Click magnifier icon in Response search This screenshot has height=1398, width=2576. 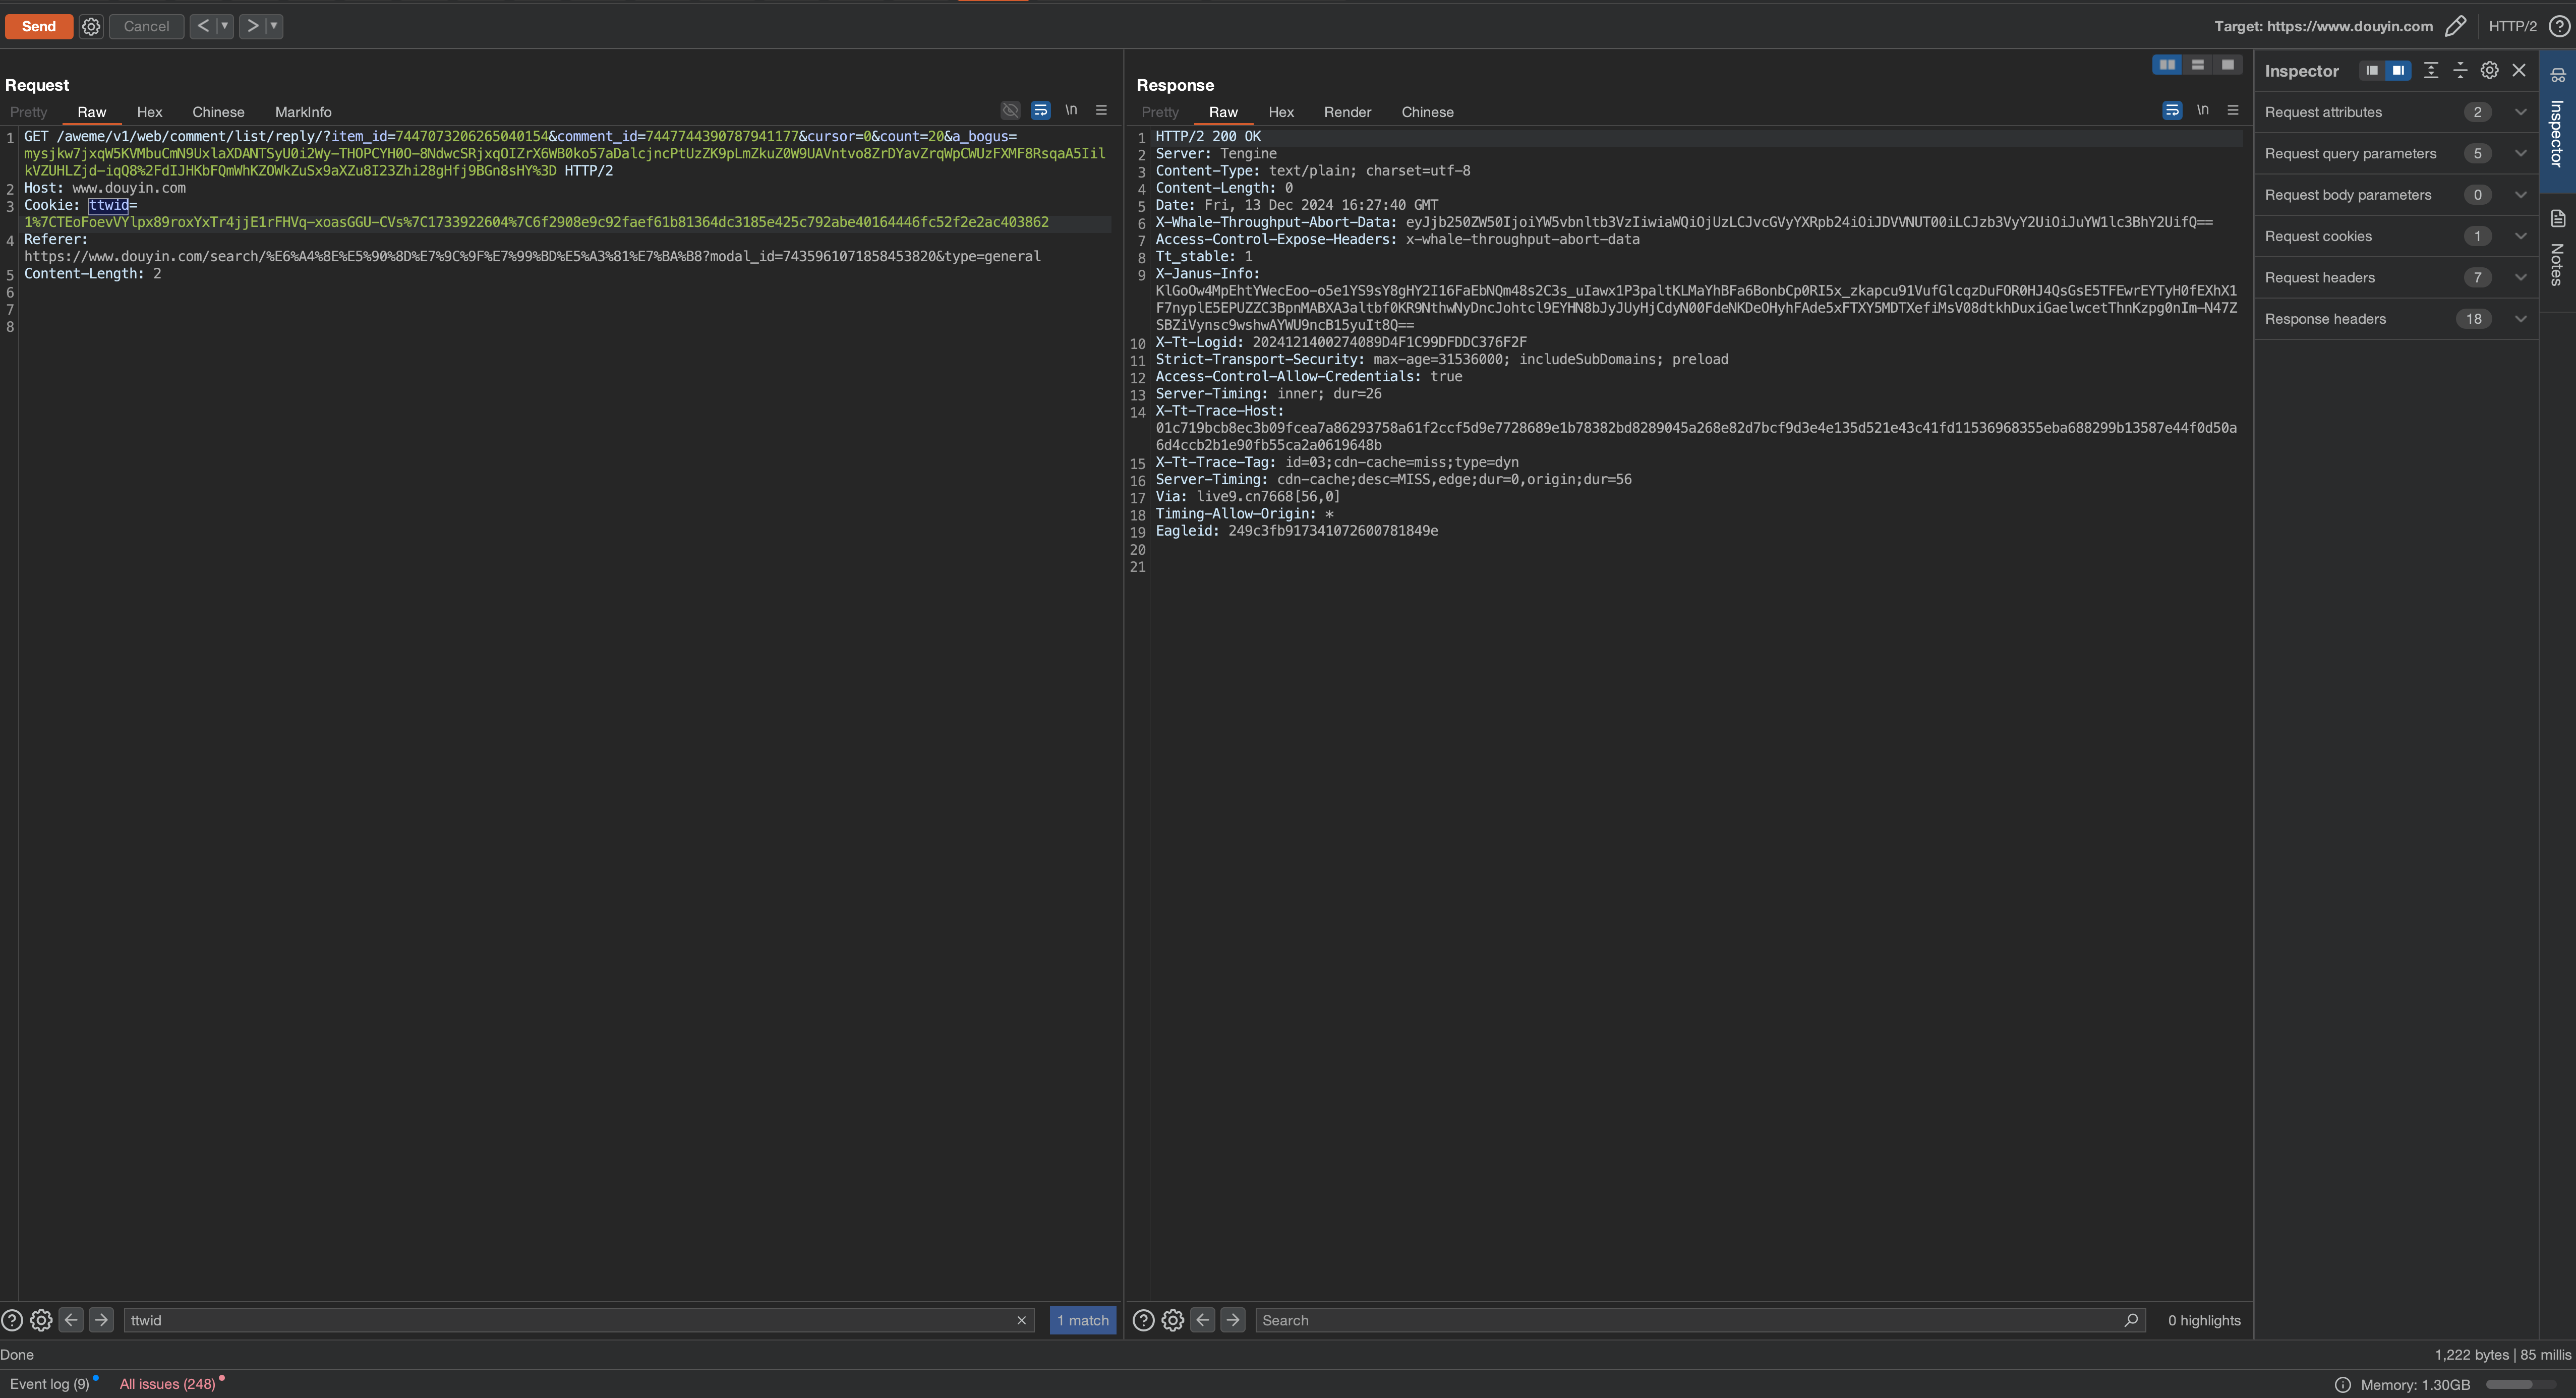pos(2131,1320)
